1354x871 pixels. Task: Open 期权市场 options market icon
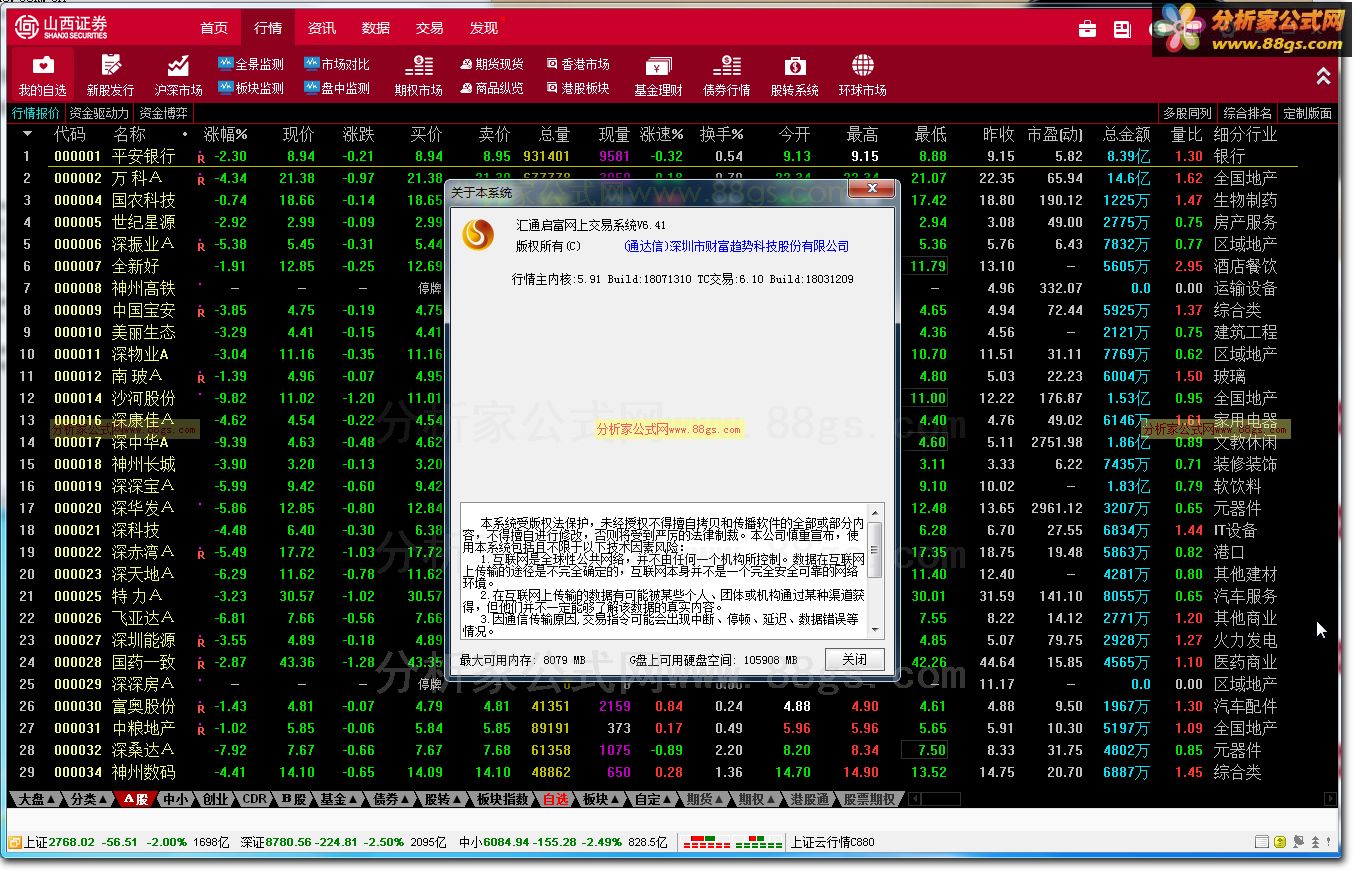(x=418, y=76)
